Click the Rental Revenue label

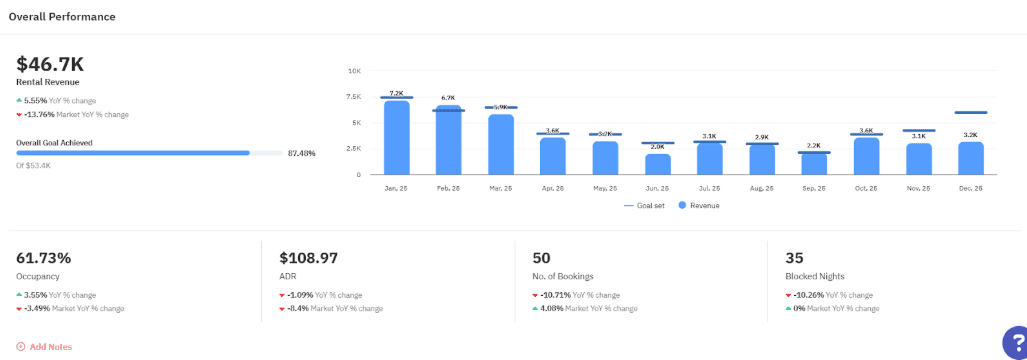[48, 82]
